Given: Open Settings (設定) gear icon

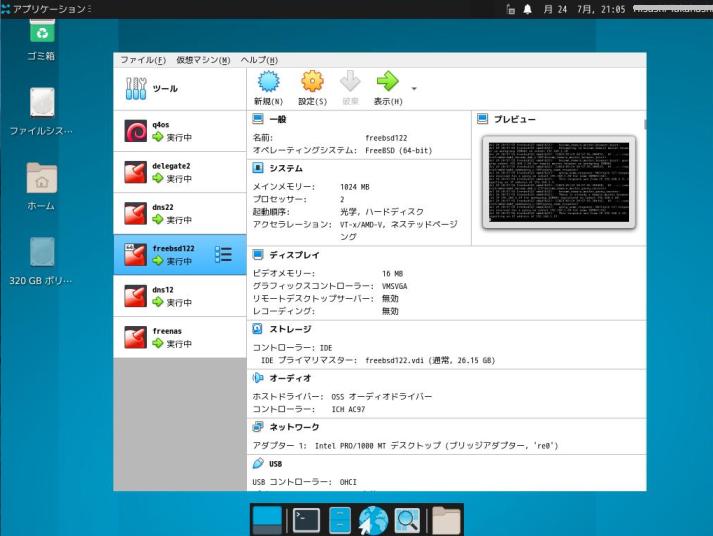Looking at the screenshot, I should coord(312,82).
